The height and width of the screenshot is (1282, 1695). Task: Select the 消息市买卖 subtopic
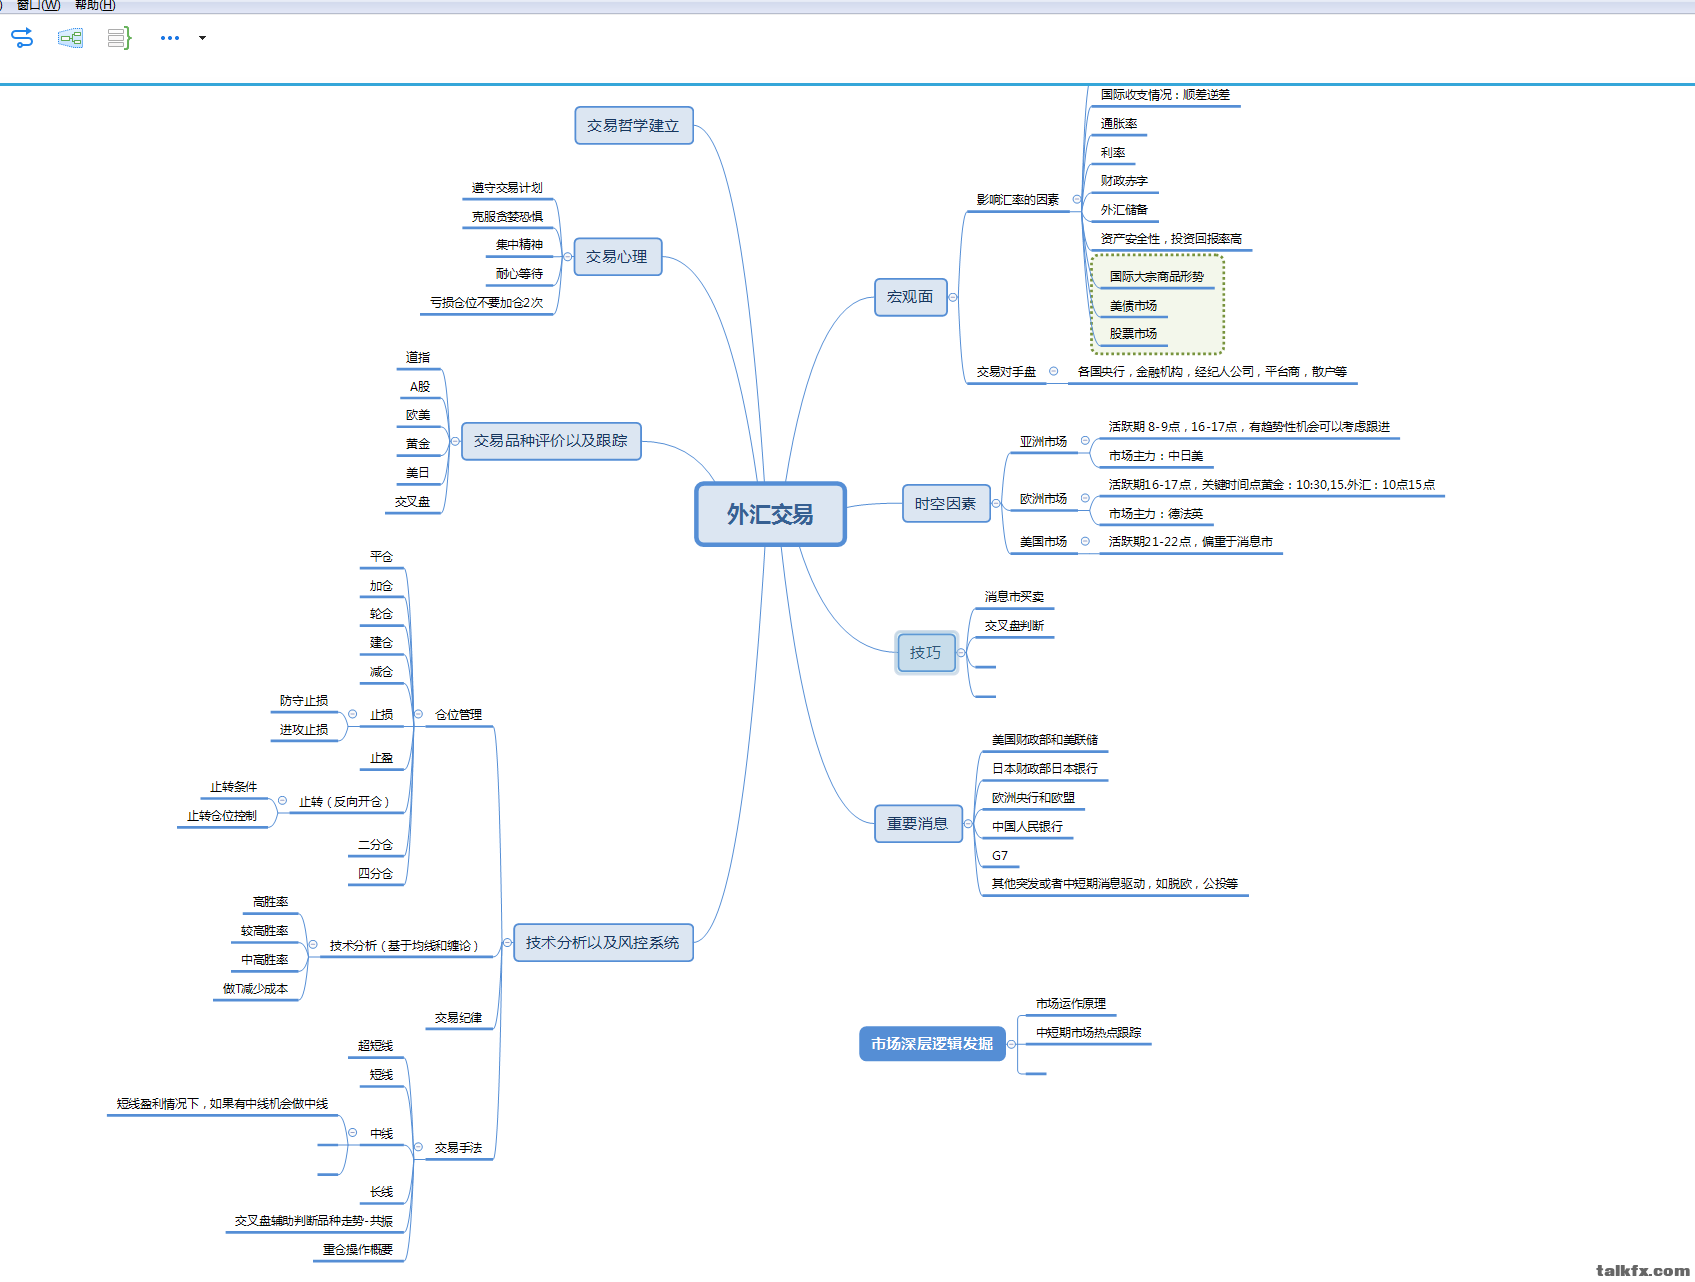pos(1014,597)
